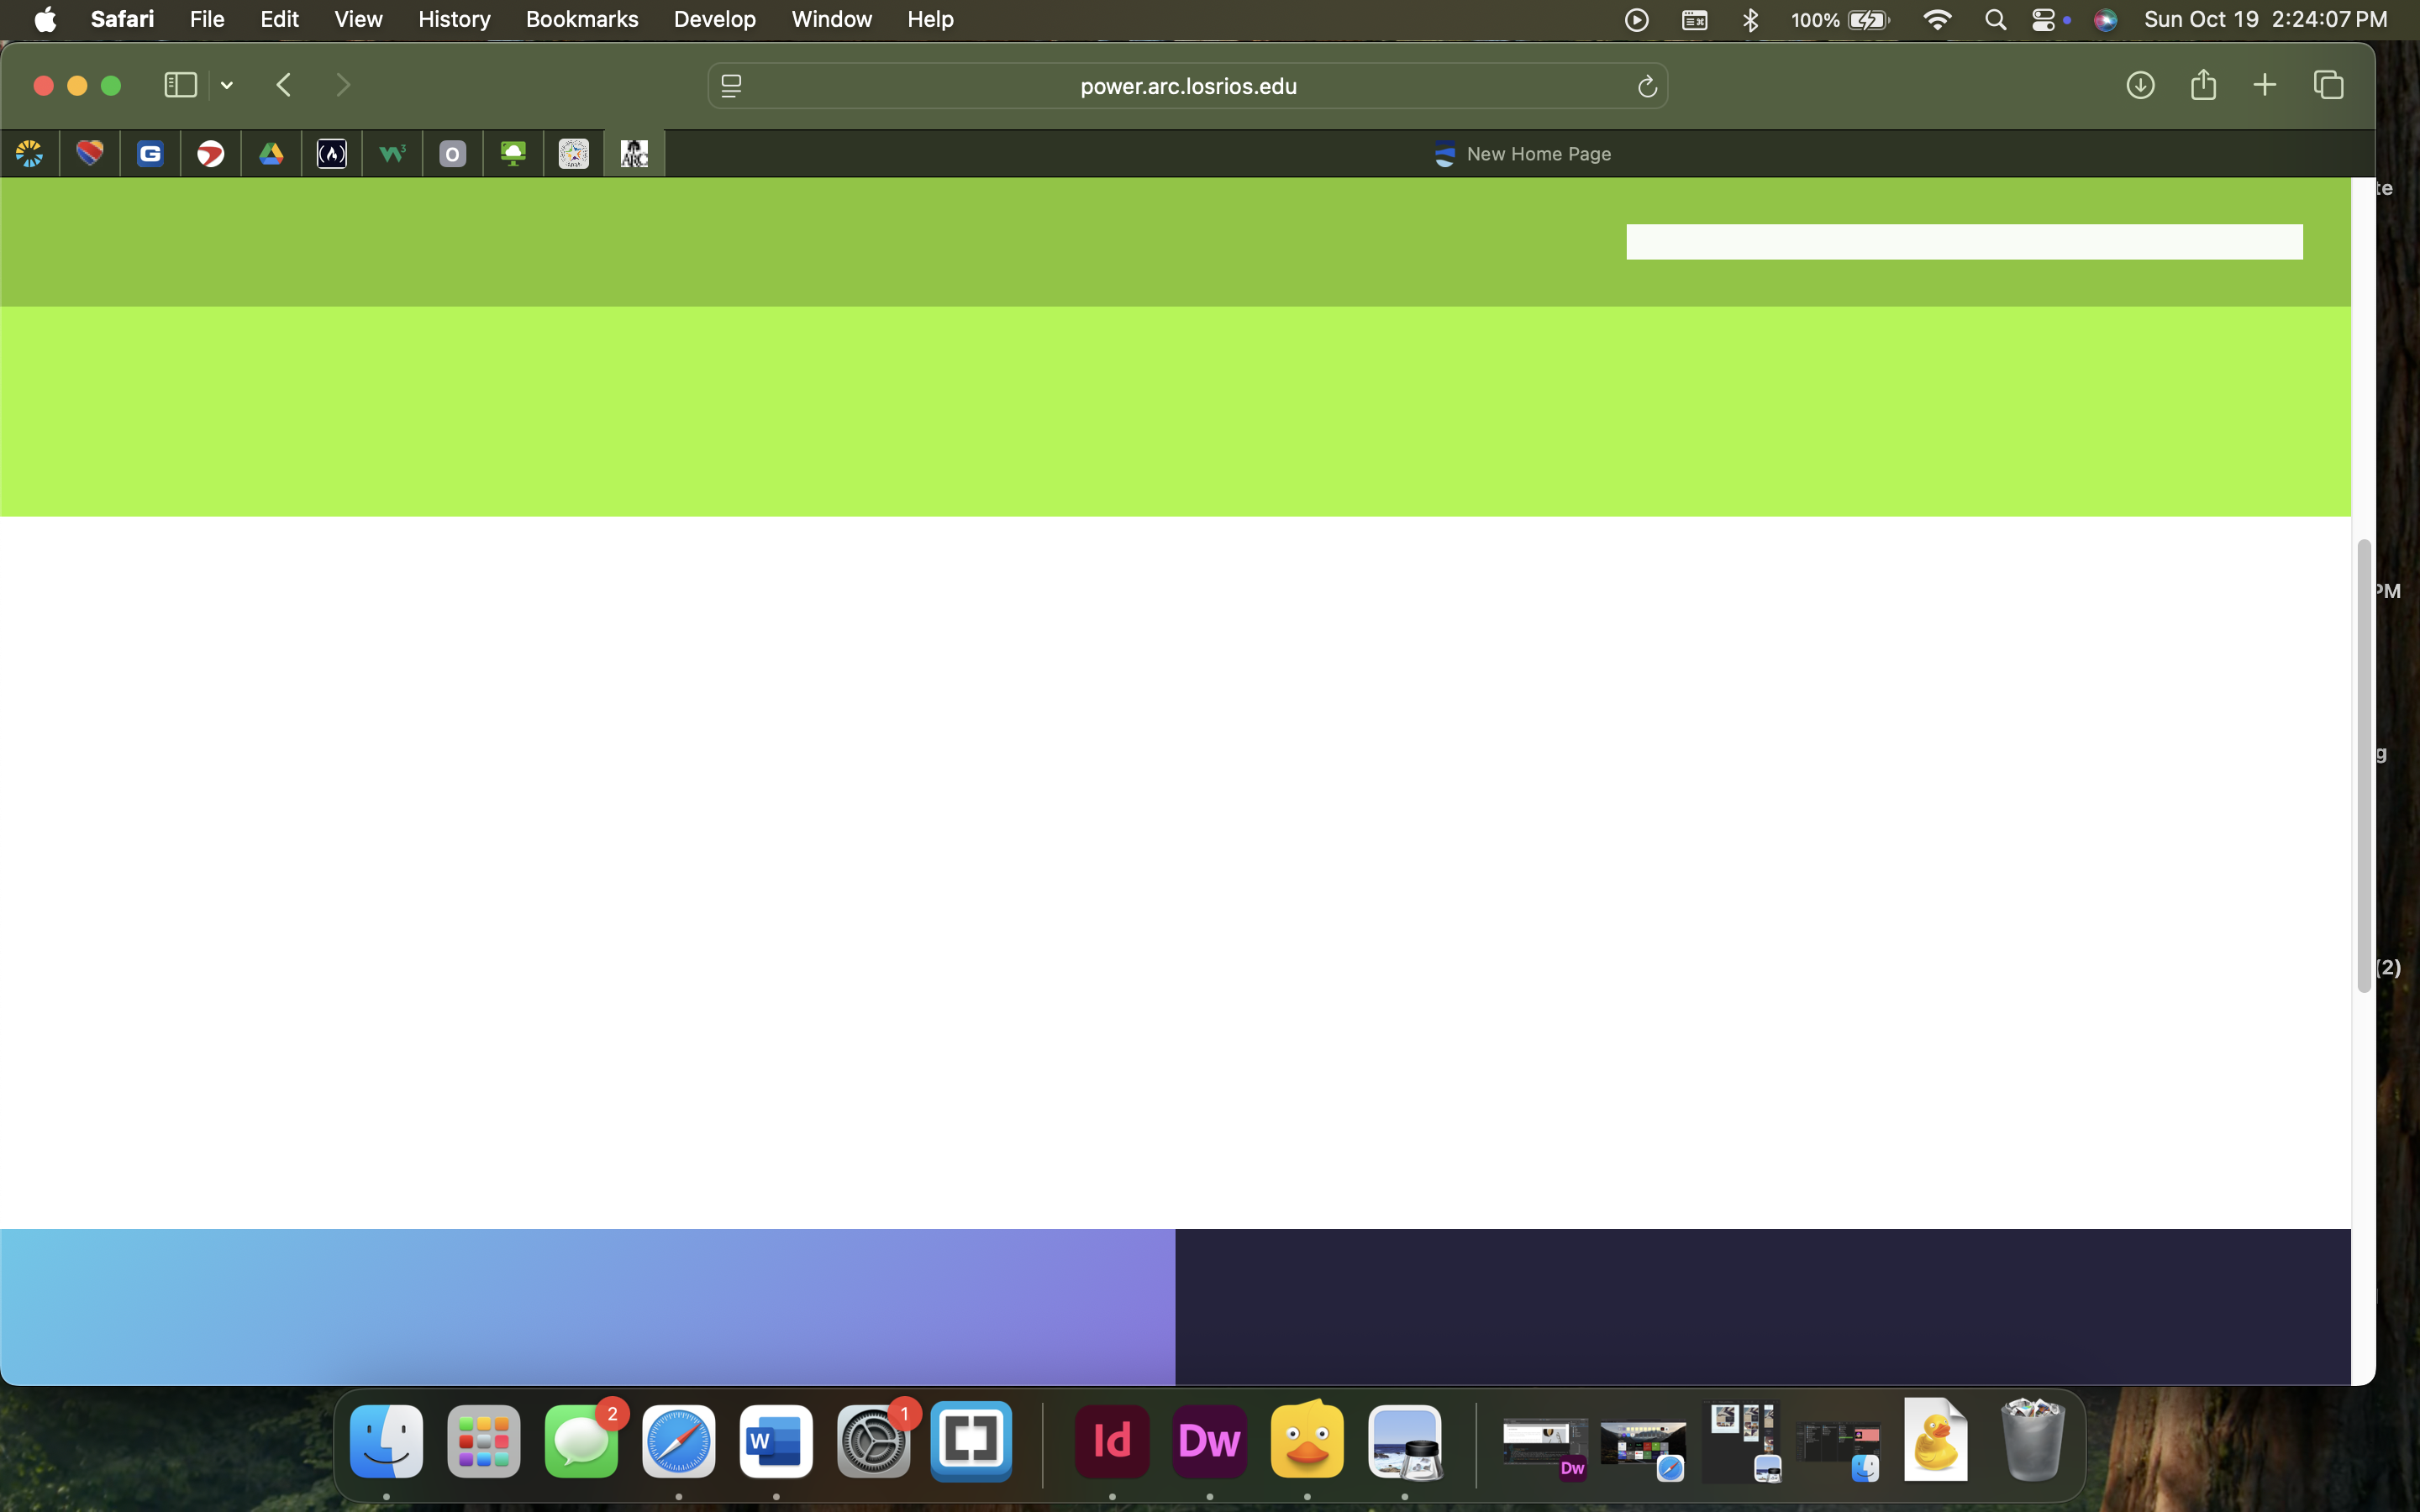Screen dimensions: 2420x1512
Task: Reload the page with the refresh icon
Action: pos(1647,87)
